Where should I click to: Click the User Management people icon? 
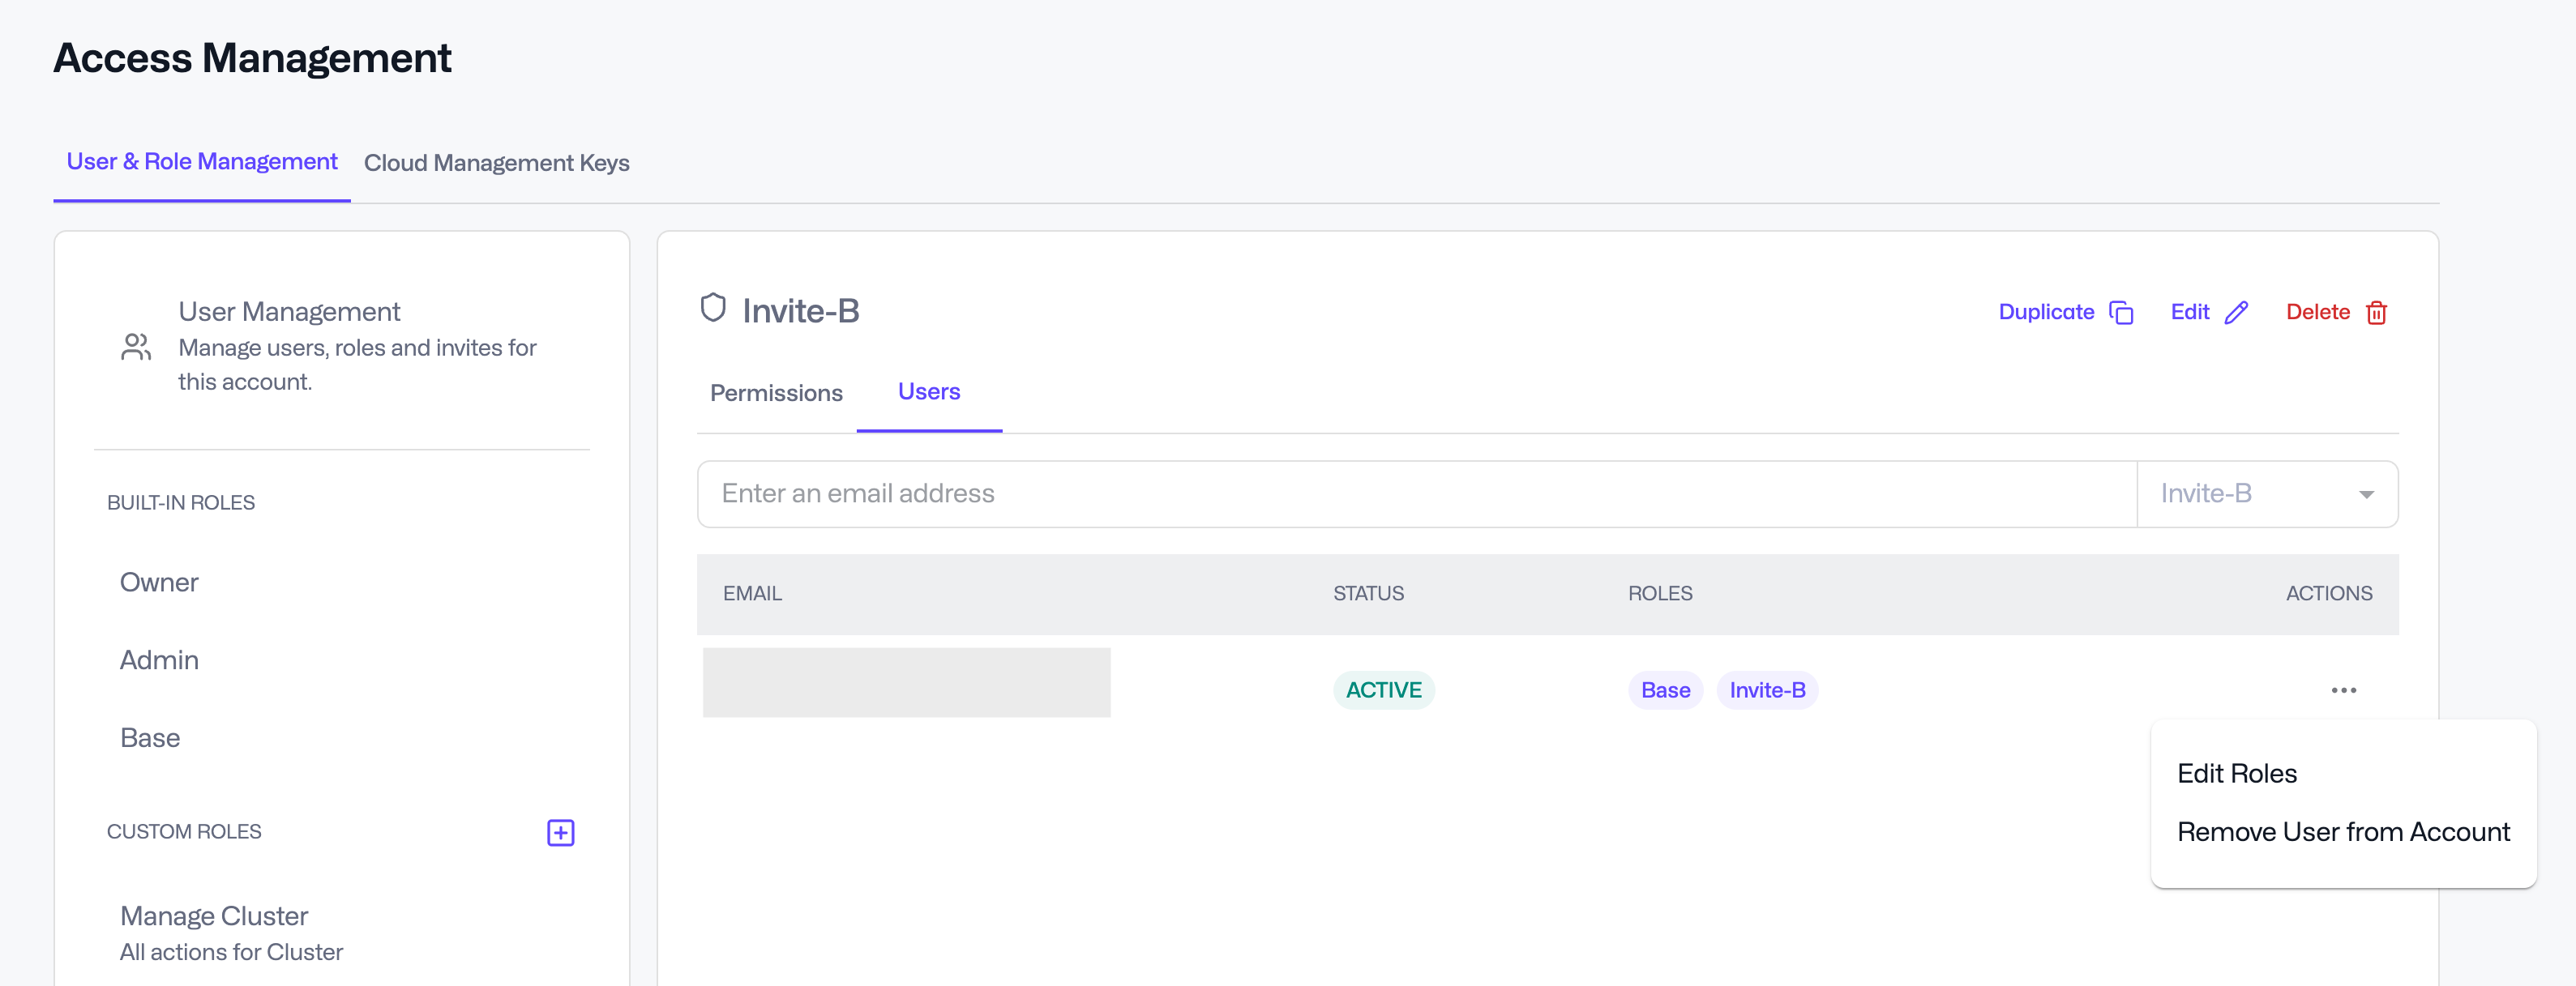136,347
